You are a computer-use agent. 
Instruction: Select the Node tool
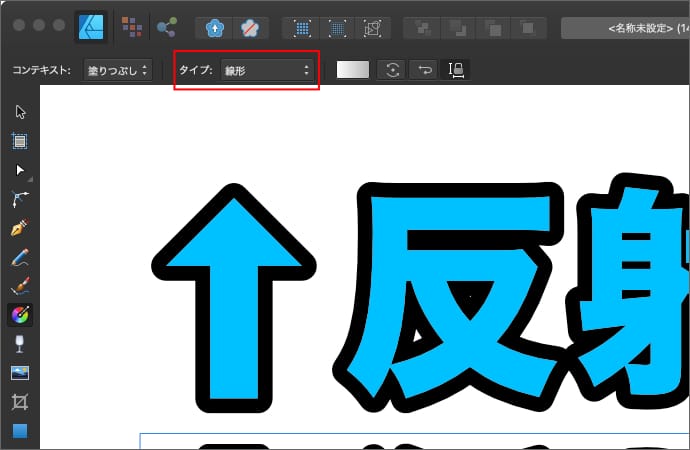[20, 170]
